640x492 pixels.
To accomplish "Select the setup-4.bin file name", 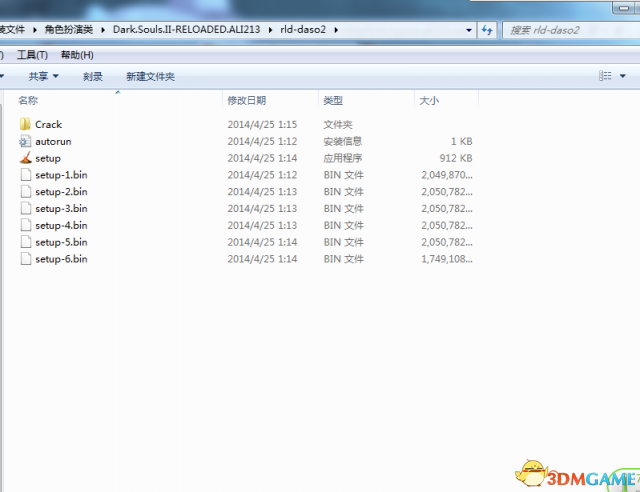I will tap(61, 225).
